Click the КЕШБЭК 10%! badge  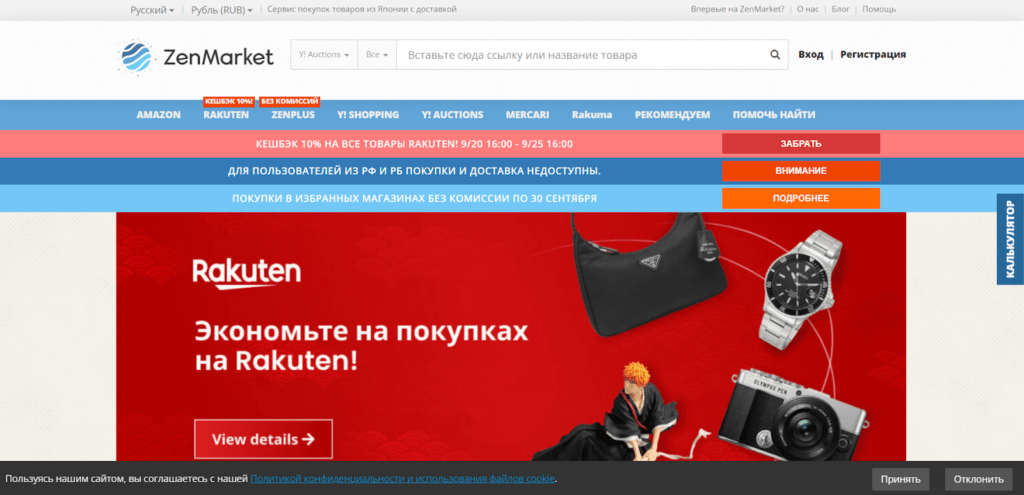tap(229, 101)
